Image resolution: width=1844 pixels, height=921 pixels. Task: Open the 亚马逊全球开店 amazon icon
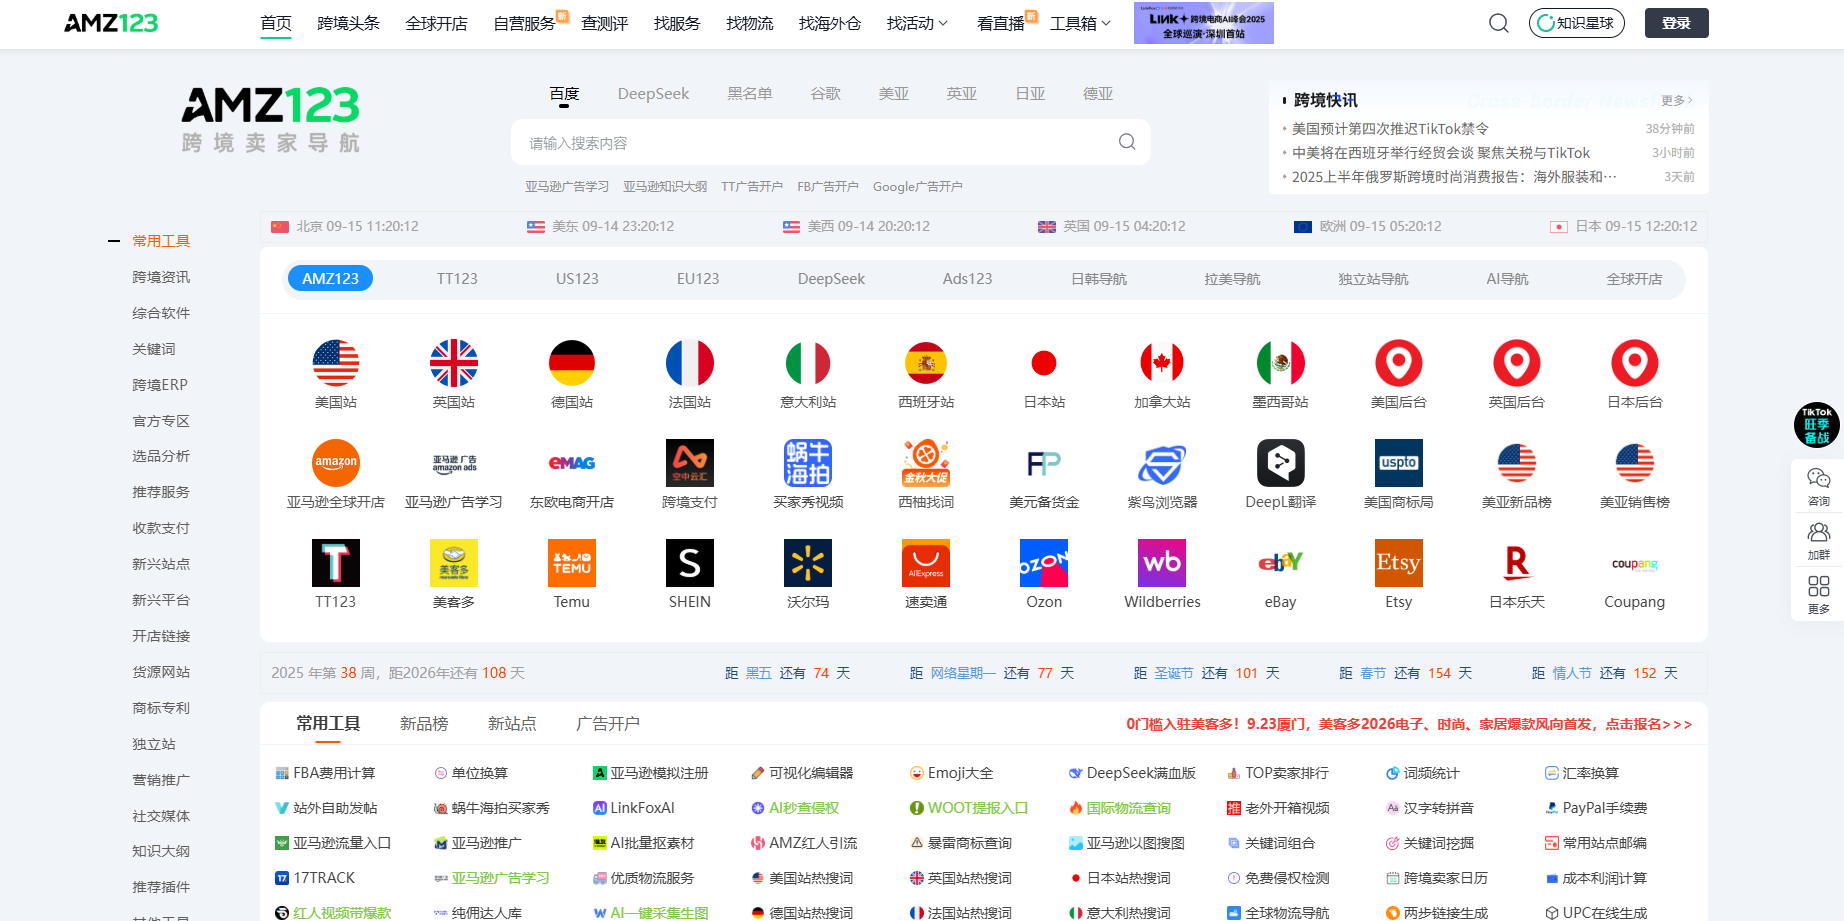[x=336, y=463]
